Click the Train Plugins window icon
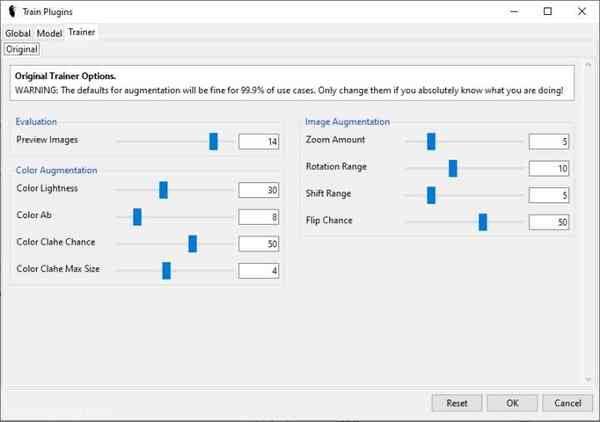 click(12, 11)
